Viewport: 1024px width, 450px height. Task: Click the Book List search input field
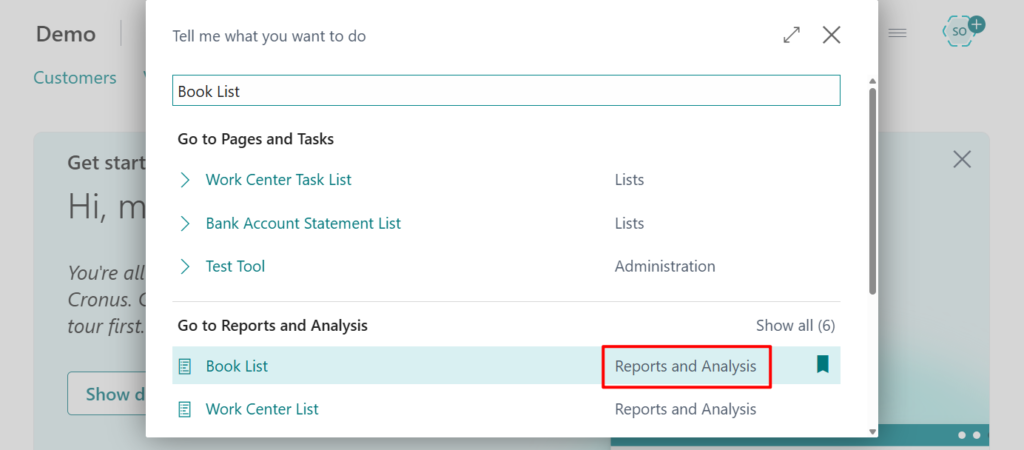[x=506, y=91]
